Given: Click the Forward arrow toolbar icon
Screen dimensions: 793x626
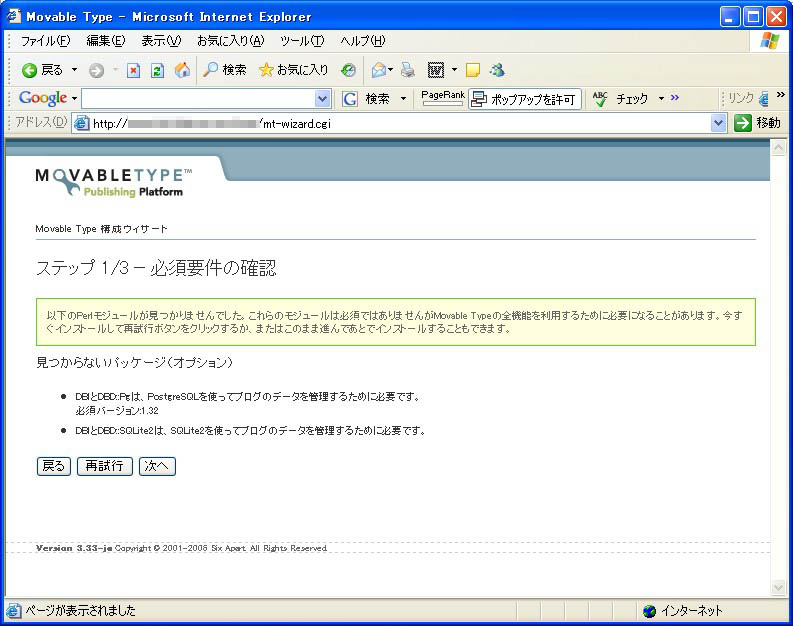Looking at the screenshot, I should [96, 70].
